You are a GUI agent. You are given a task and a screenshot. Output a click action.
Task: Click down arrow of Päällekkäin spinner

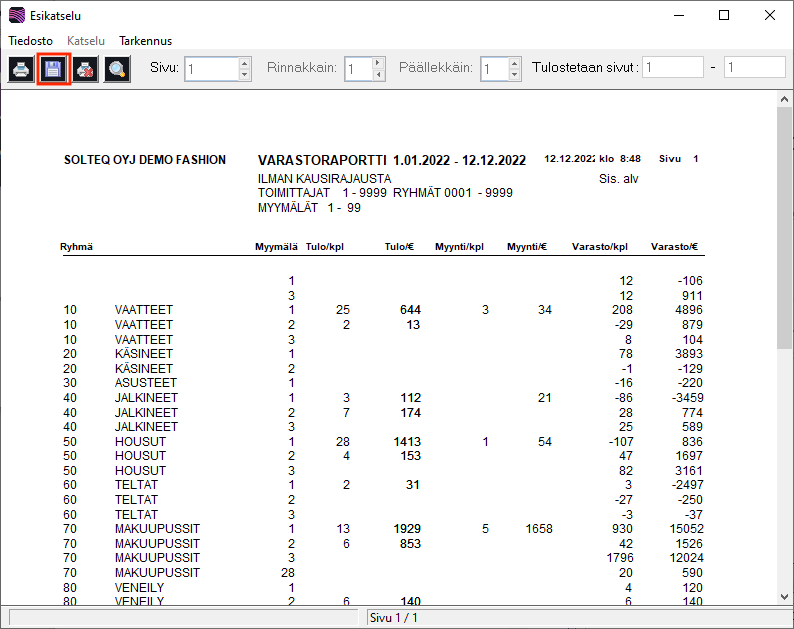[514, 74]
